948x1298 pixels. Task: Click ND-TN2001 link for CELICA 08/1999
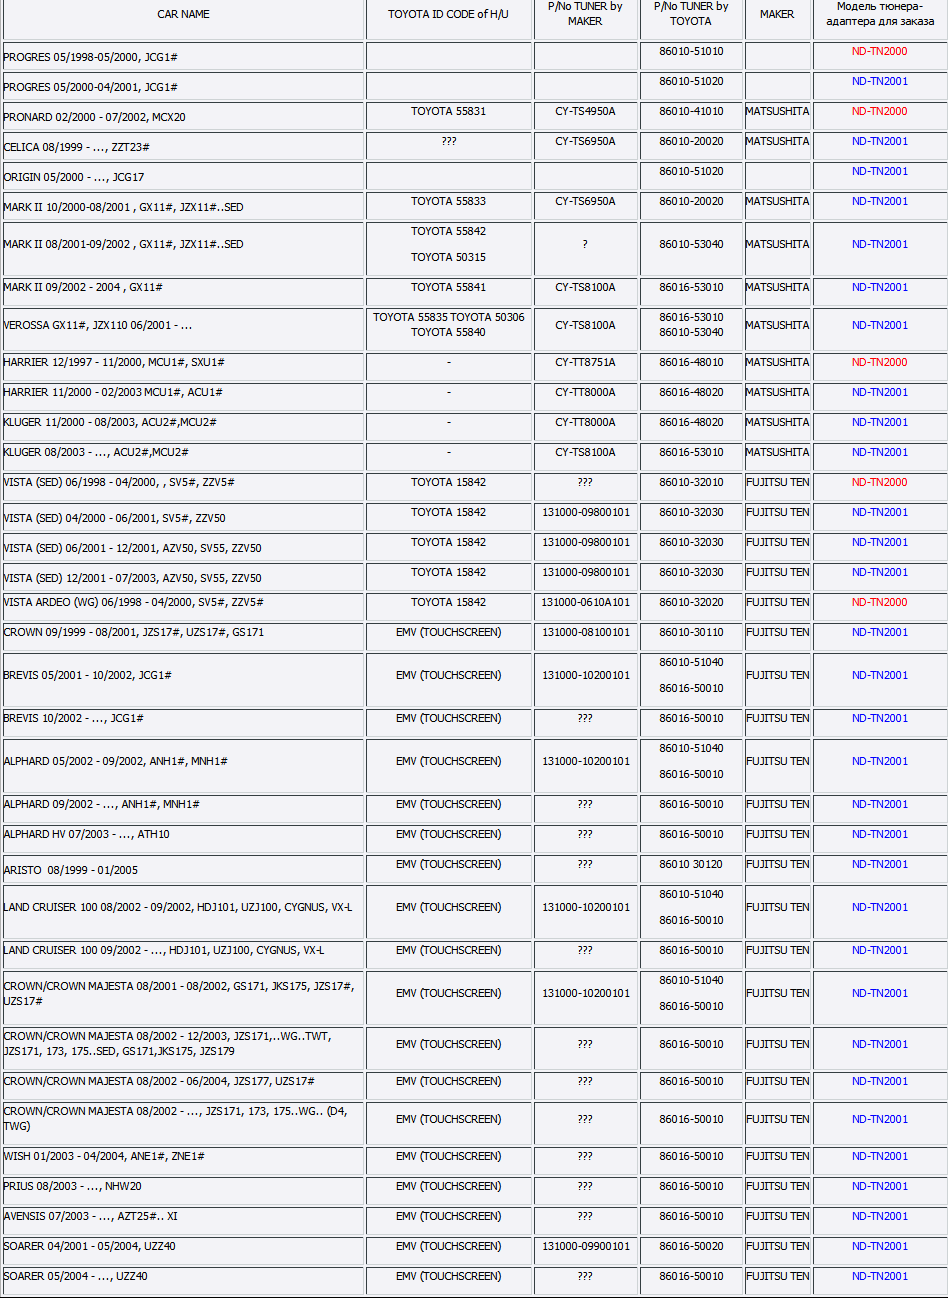(x=879, y=142)
